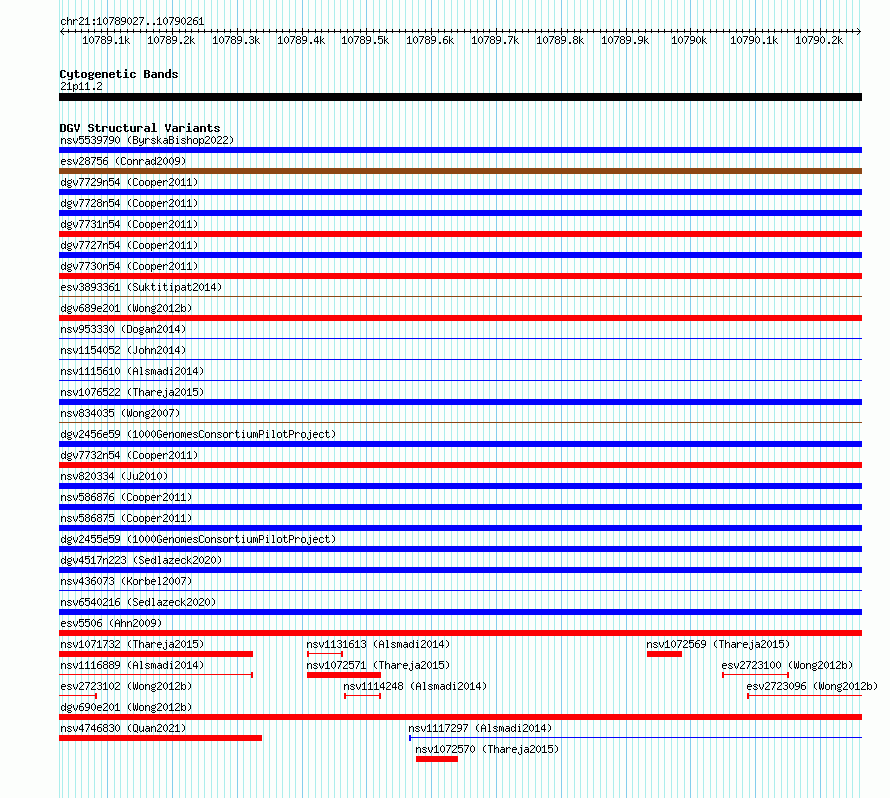Screen dimensions: 890x798
Task: Click nsv1115610 (Alsmadi2014) variant label
Action: click(x=132, y=371)
